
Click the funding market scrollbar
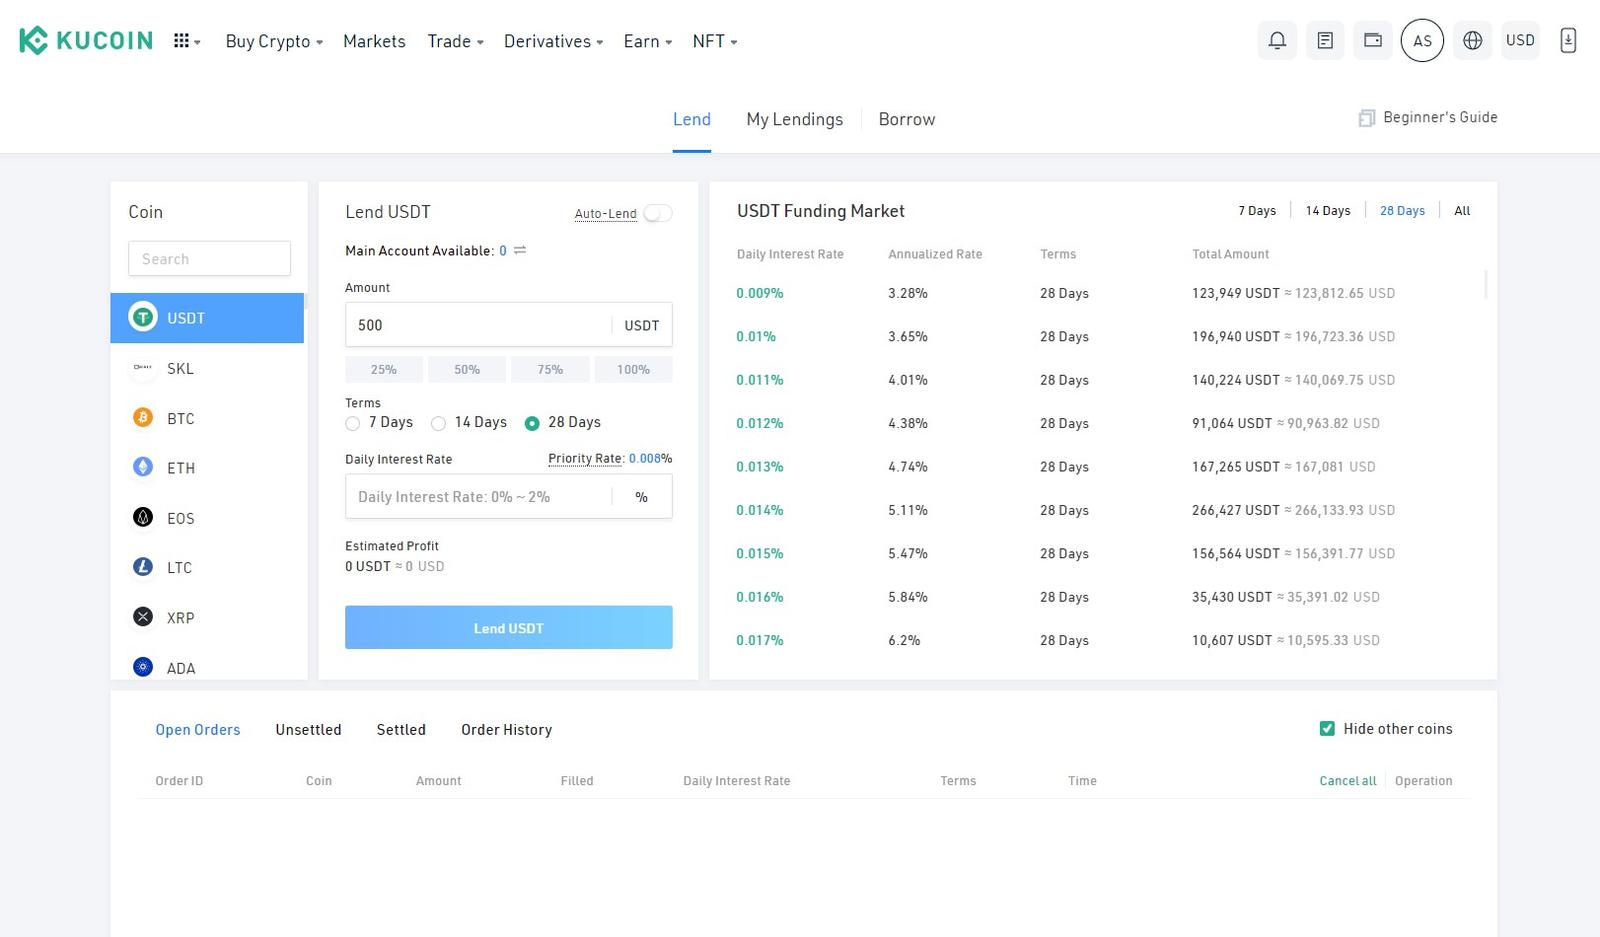tap(1486, 284)
